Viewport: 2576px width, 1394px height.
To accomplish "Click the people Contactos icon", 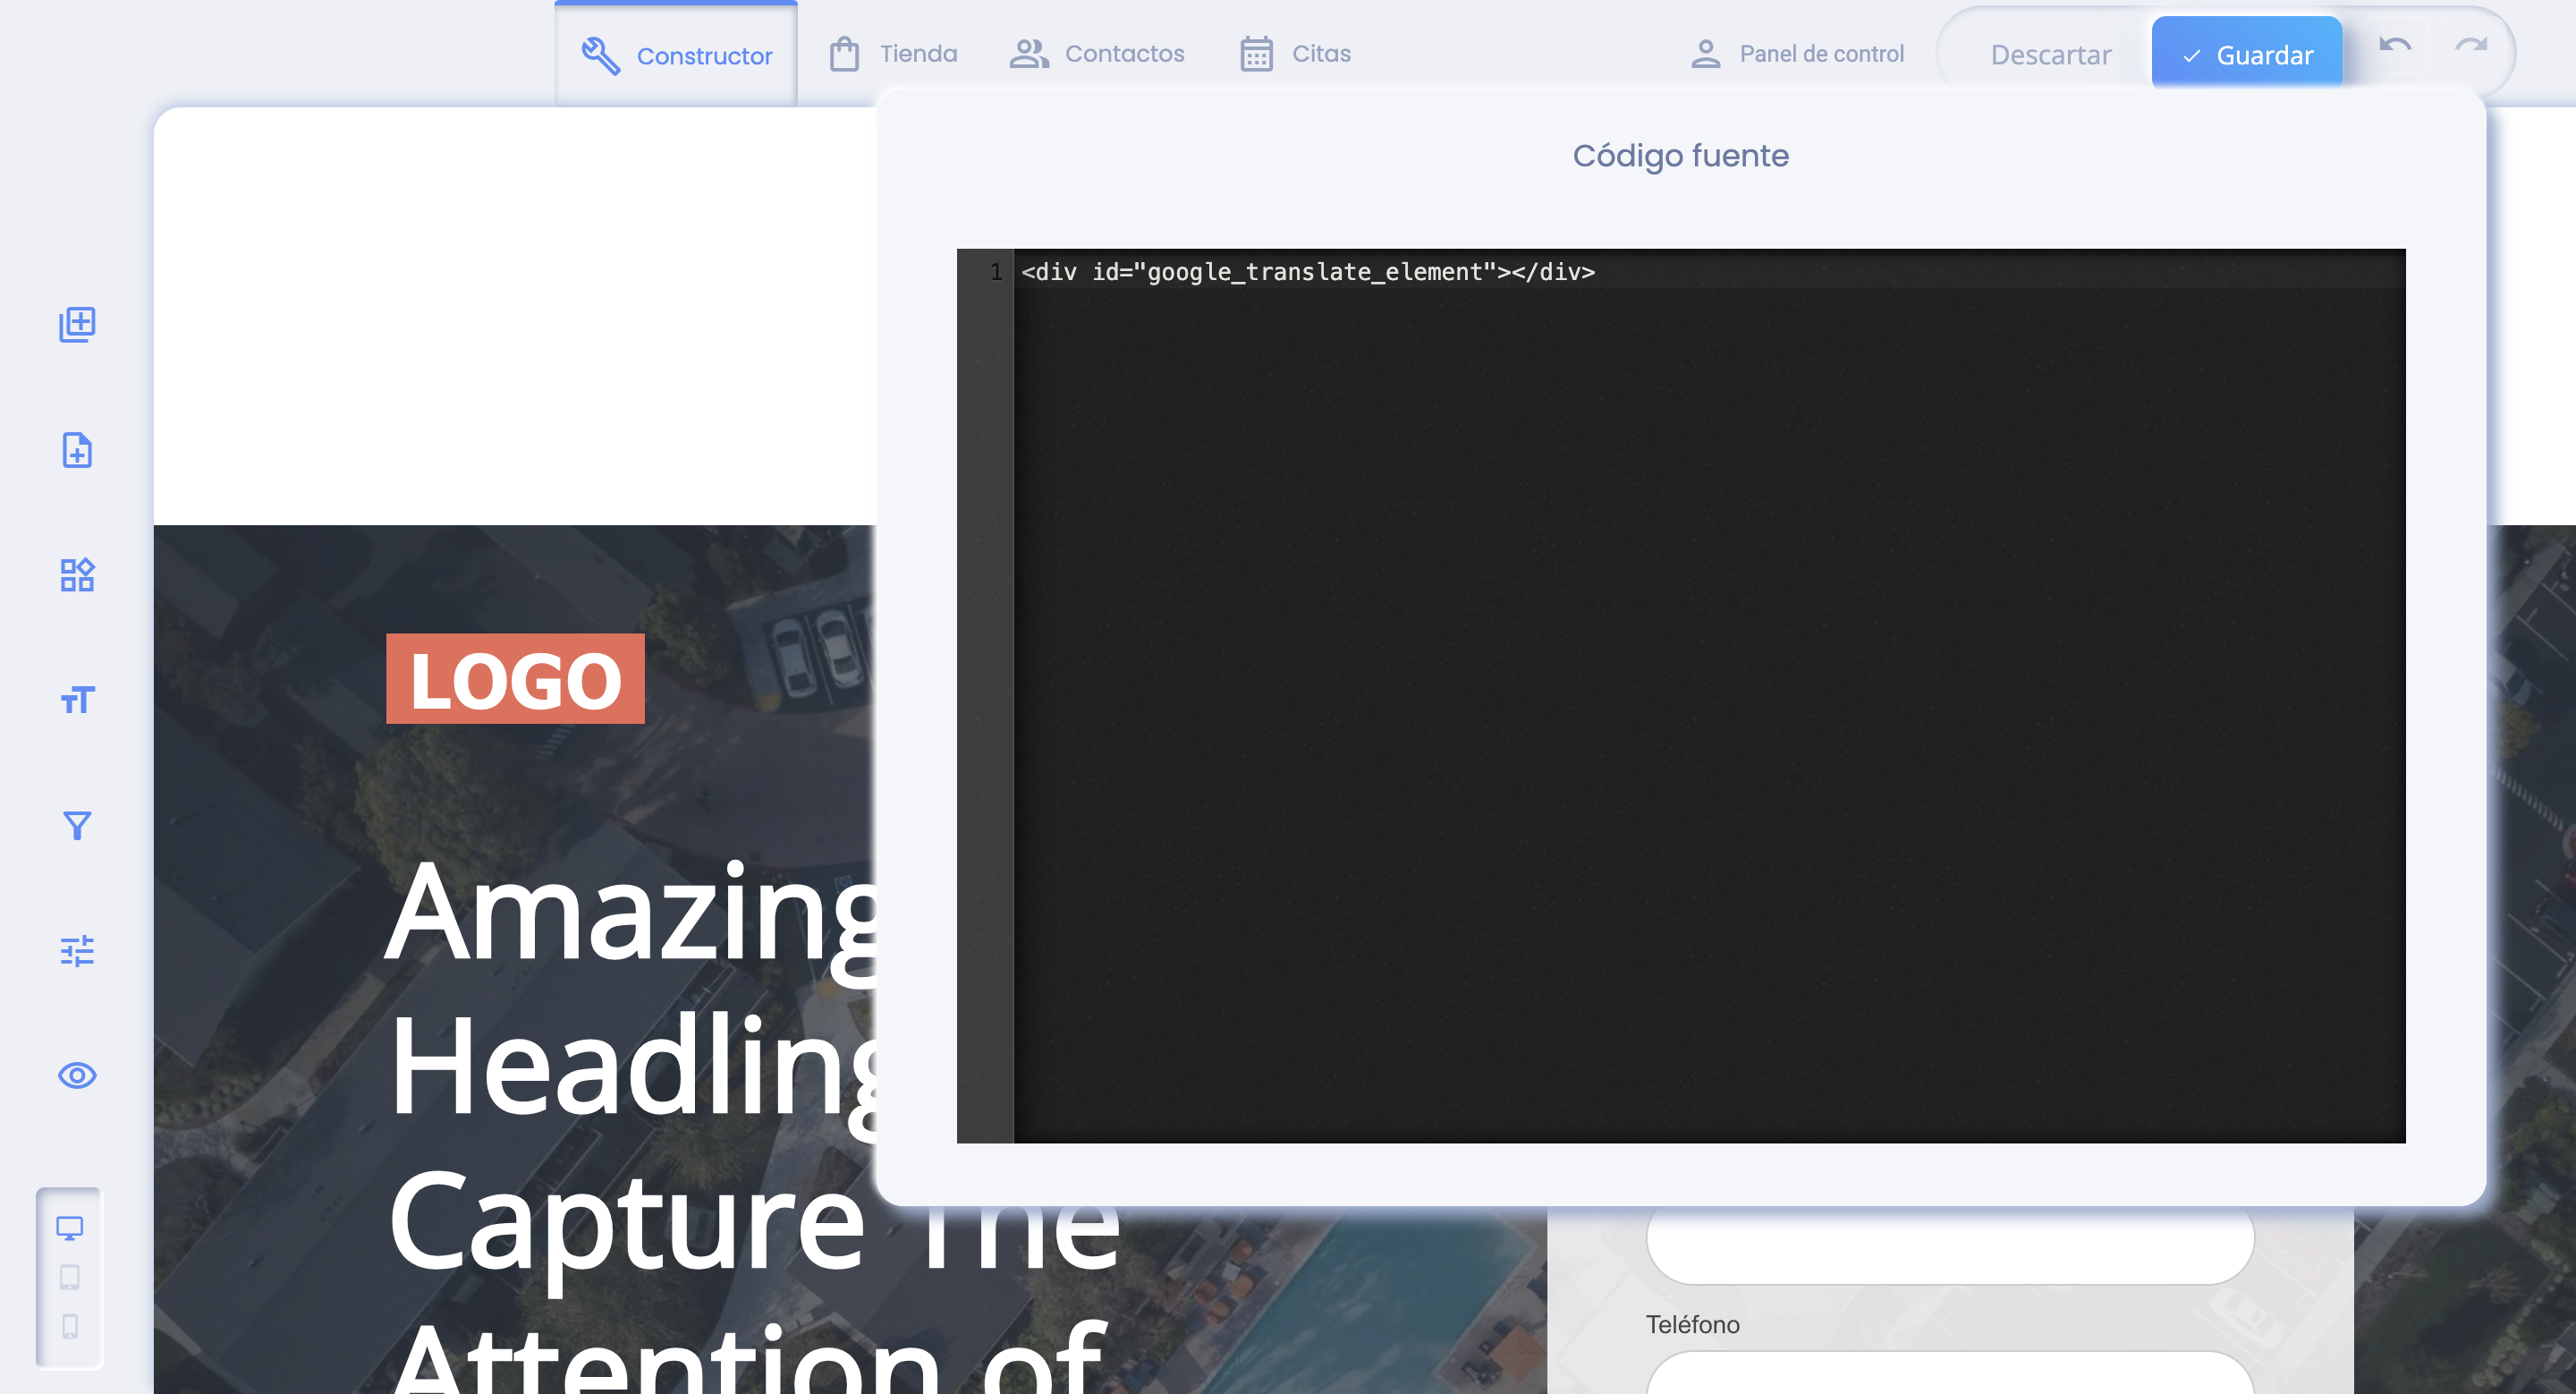I will pyautogui.click(x=1029, y=54).
